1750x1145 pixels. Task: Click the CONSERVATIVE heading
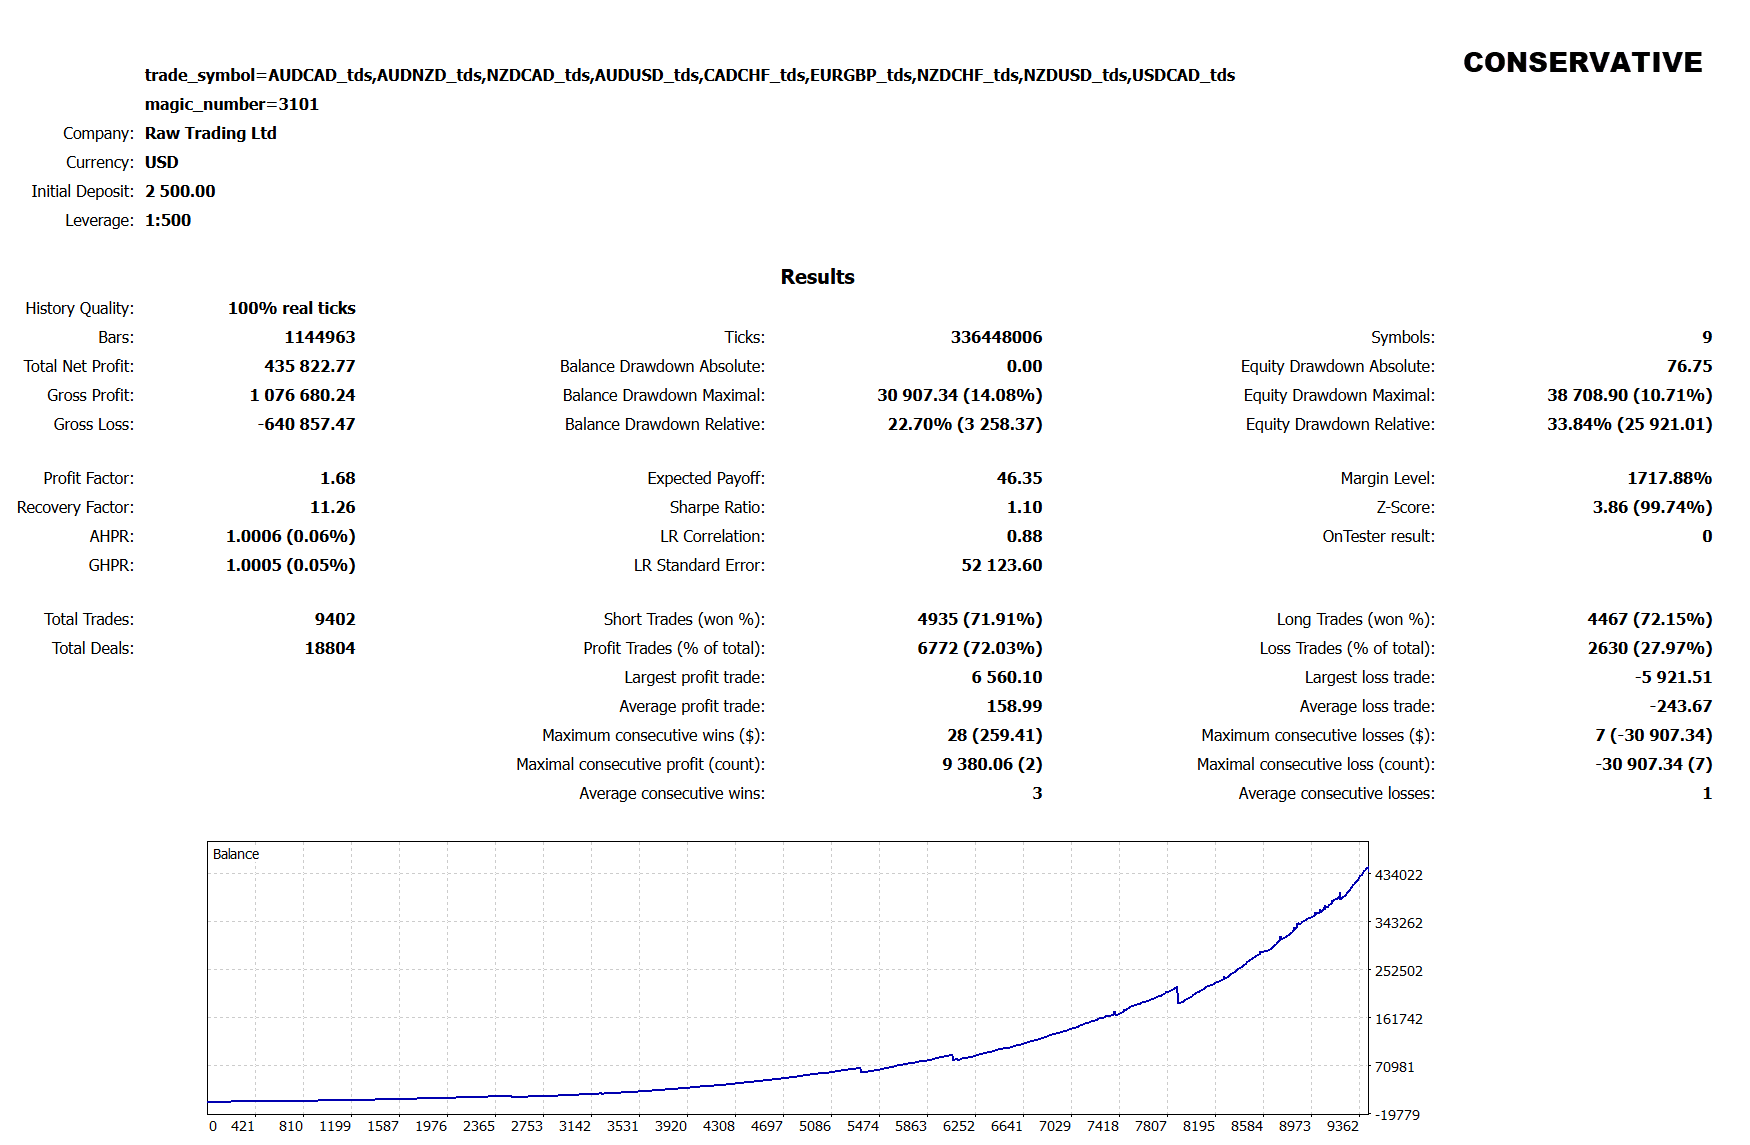[1582, 63]
